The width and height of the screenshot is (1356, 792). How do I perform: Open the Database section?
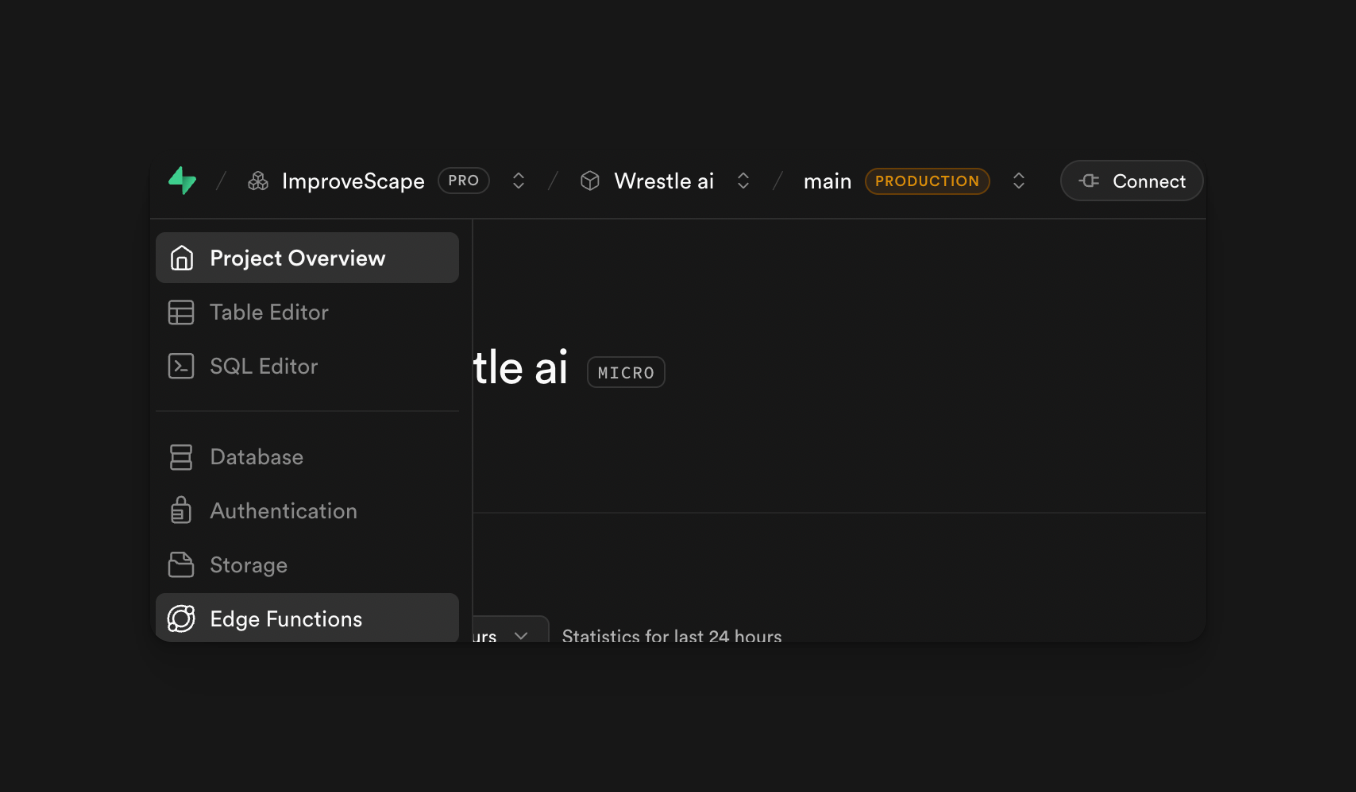point(307,457)
